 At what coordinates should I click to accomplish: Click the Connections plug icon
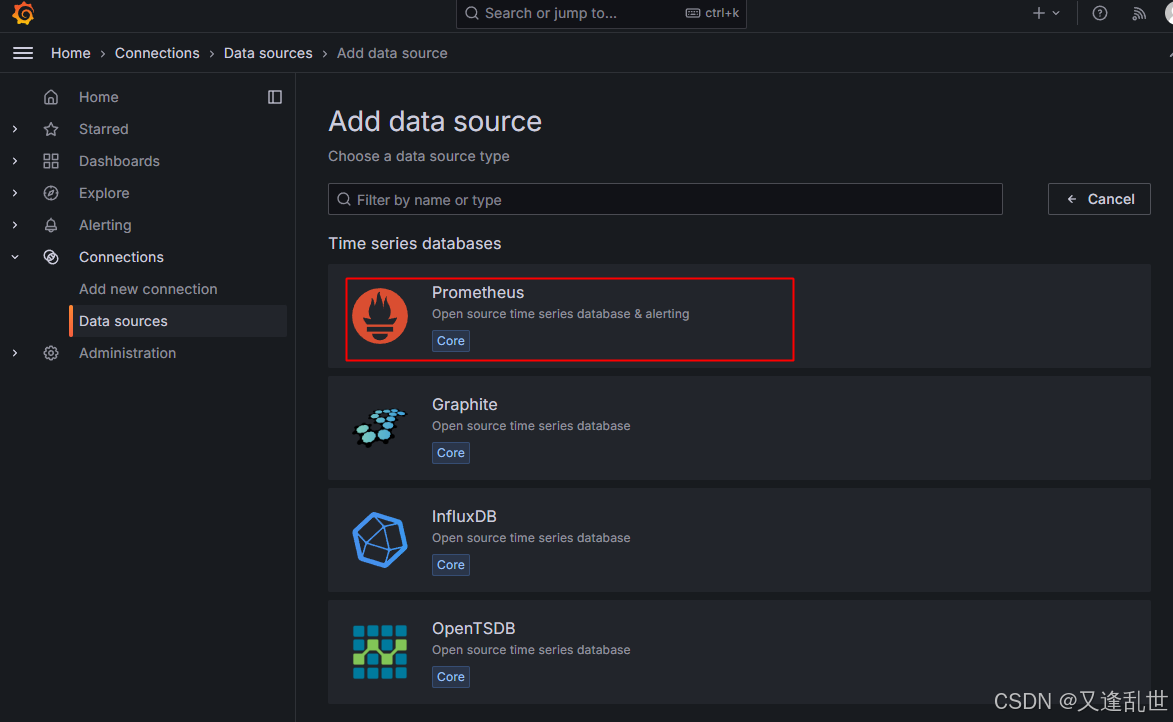pyautogui.click(x=51, y=257)
